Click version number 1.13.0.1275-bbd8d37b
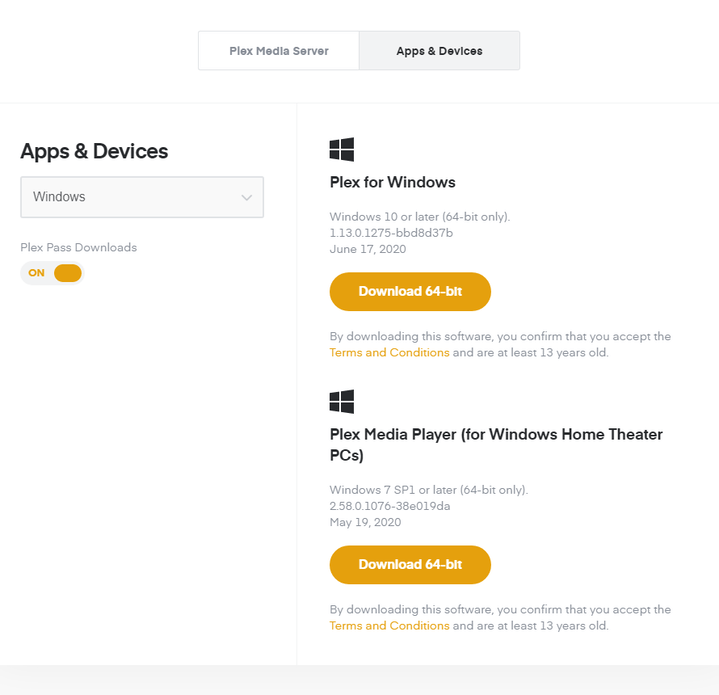This screenshot has width=719, height=695. pos(391,233)
